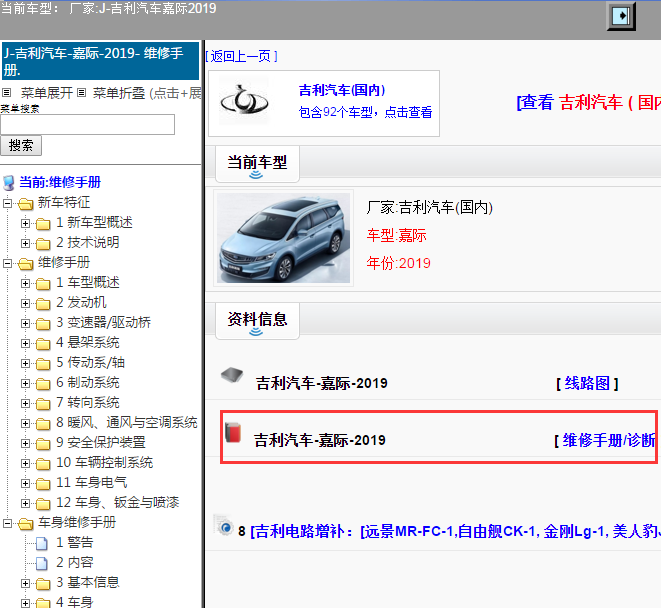Screen dimensions: 661x608
Task: Click the 菜单展开 icon
Action: (x=6, y=93)
